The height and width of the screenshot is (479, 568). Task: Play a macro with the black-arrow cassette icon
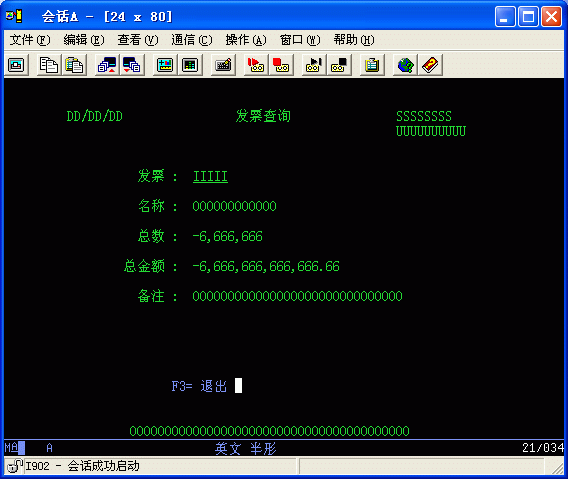point(314,65)
